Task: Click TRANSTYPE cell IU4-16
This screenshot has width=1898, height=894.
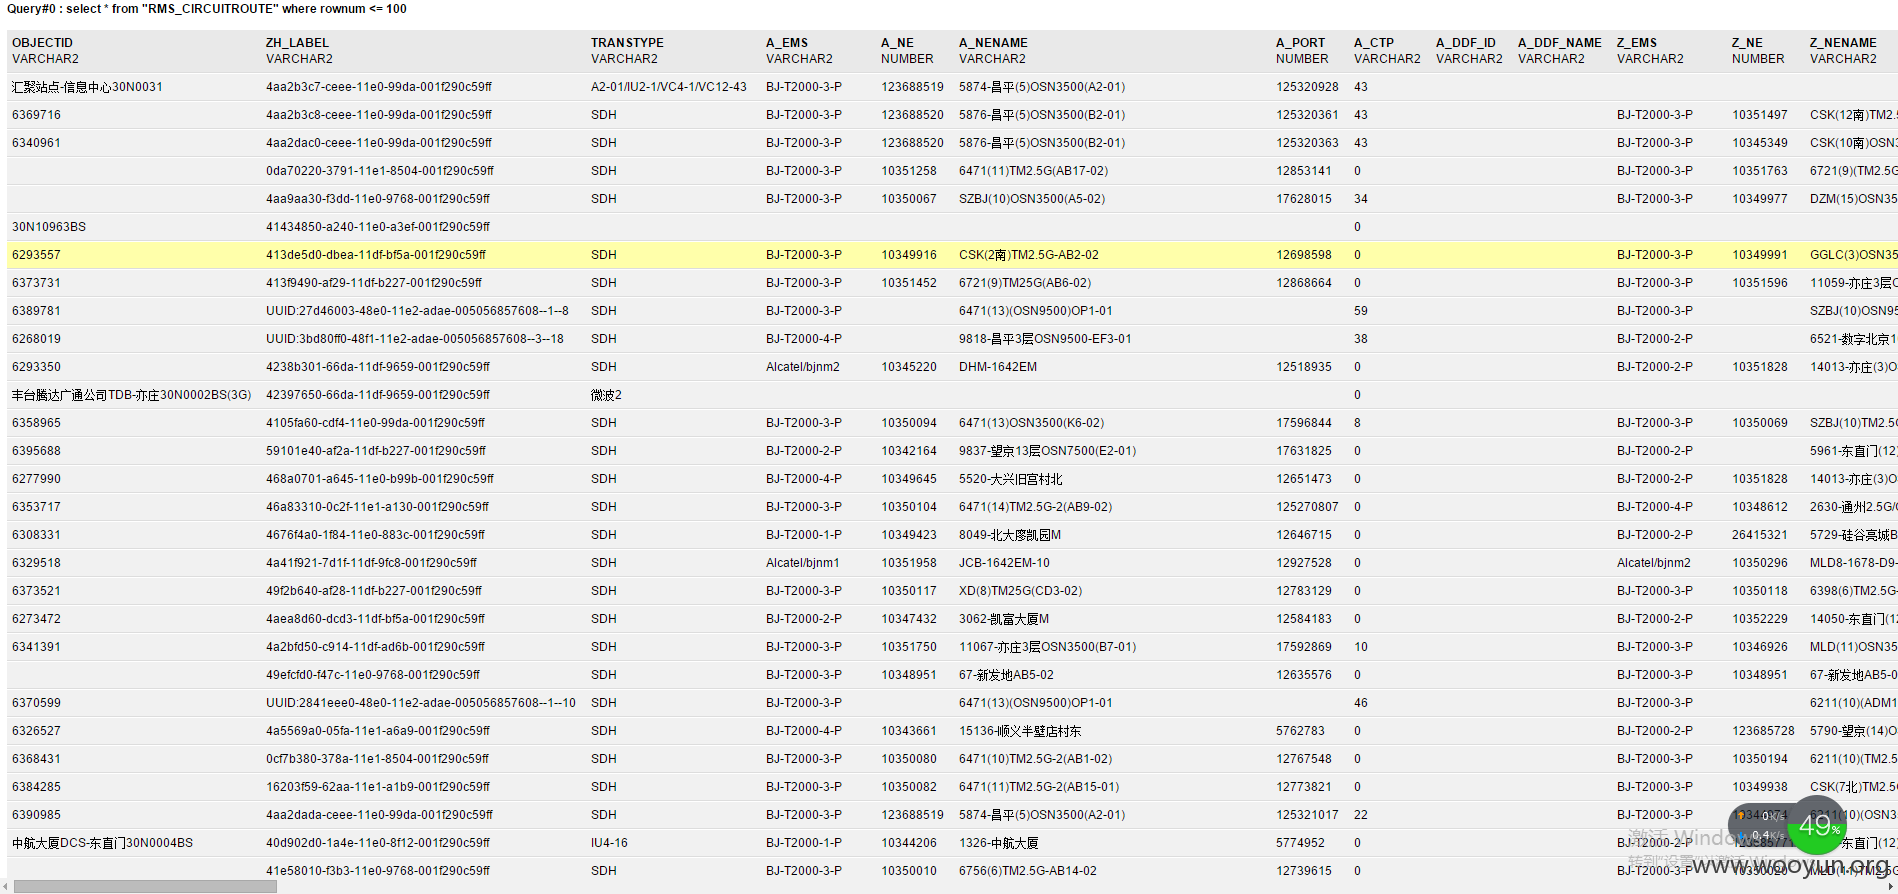Action: point(609,843)
